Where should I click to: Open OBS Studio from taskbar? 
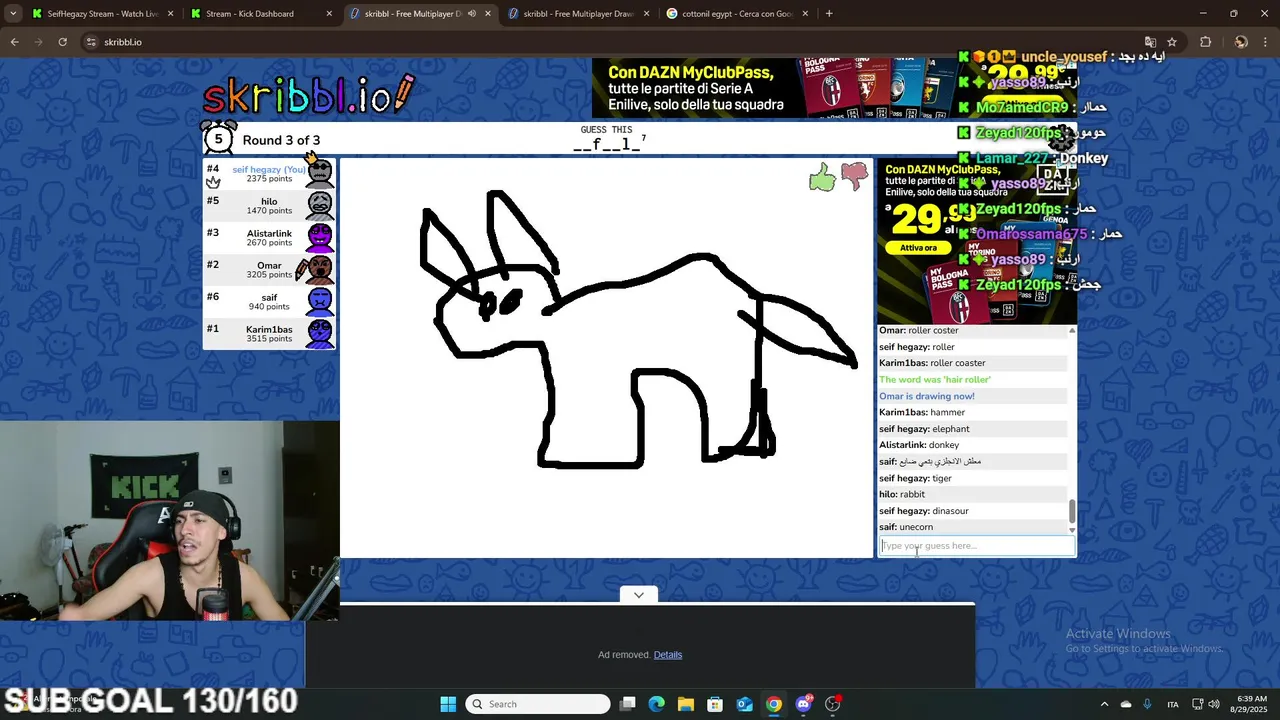[x=832, y=704]
